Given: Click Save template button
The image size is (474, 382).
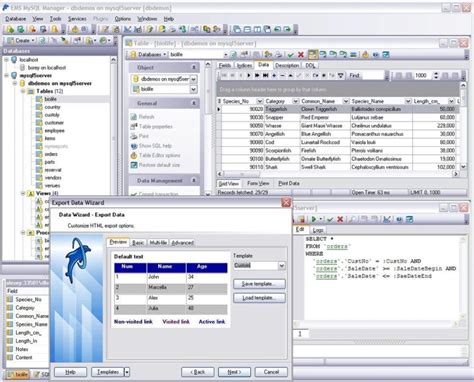Looking at the screenshot, I should 259,284.
